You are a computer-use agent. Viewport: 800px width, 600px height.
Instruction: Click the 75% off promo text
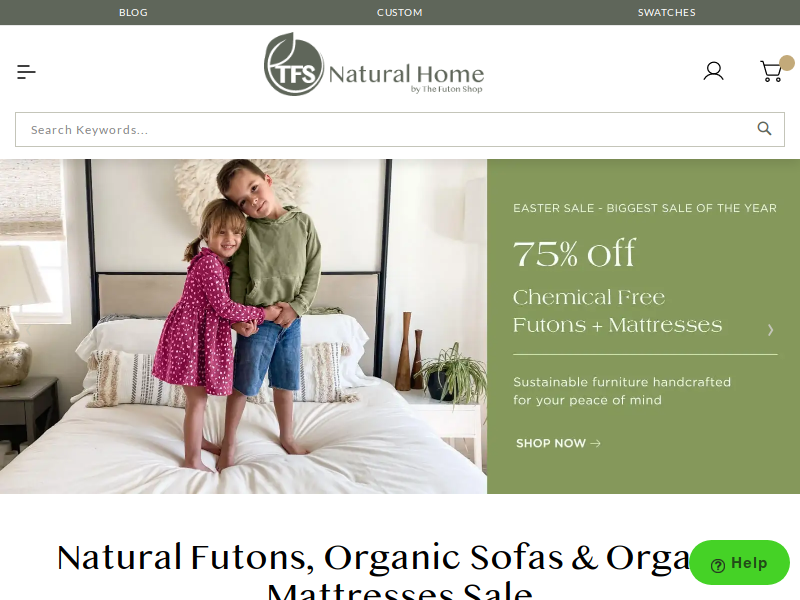tap(574, 253)
